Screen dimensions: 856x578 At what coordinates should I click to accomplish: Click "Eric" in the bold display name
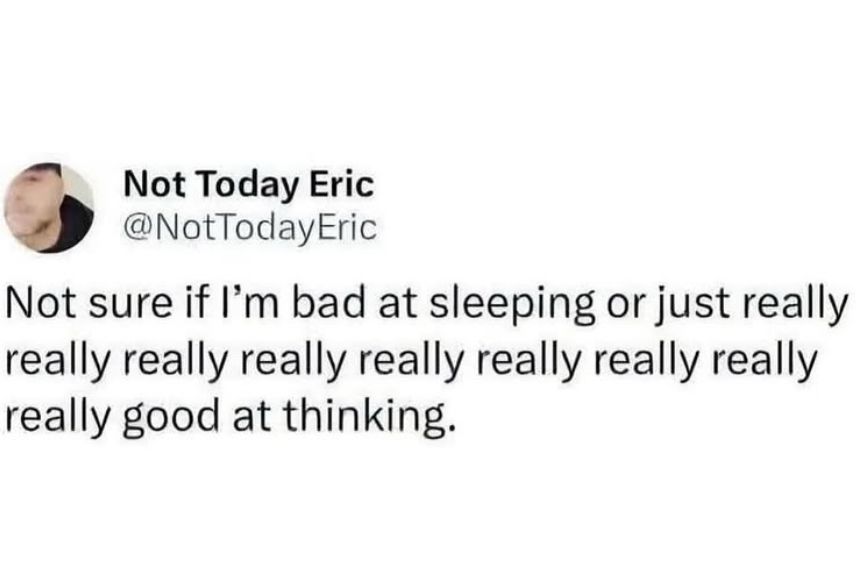[342, 184]
